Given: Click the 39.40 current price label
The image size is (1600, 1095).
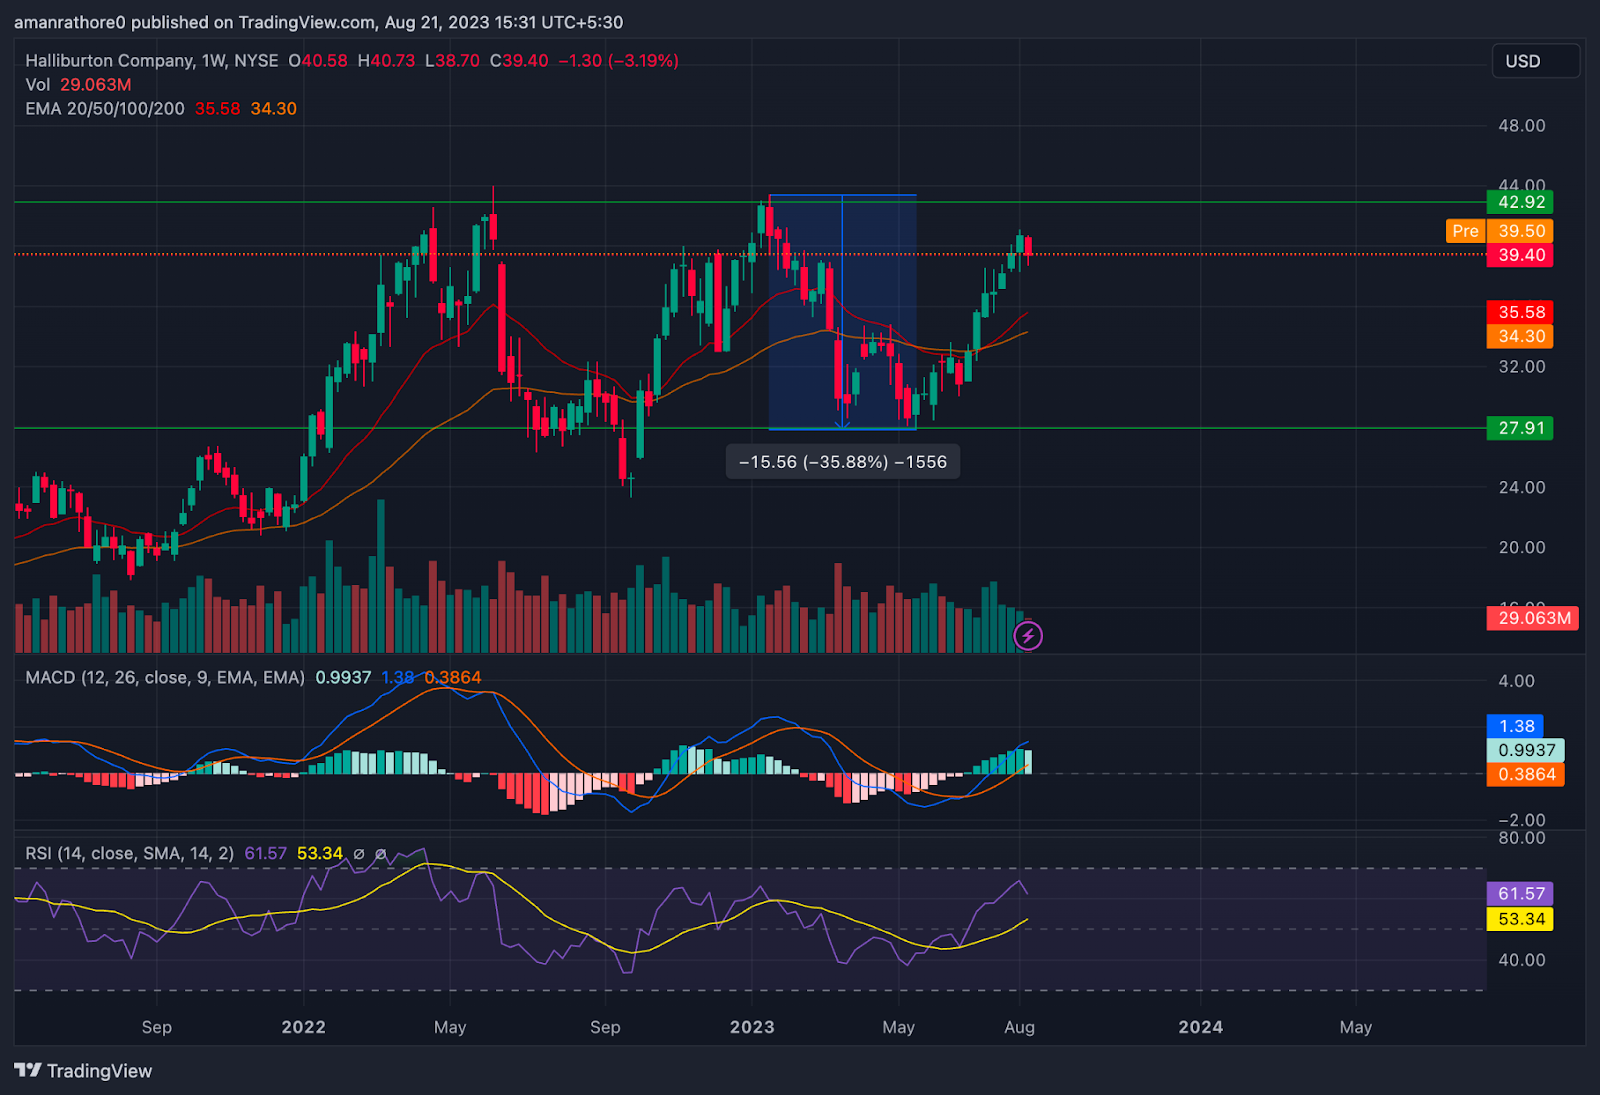Looking at the screenshot, I should [1520, 255].
